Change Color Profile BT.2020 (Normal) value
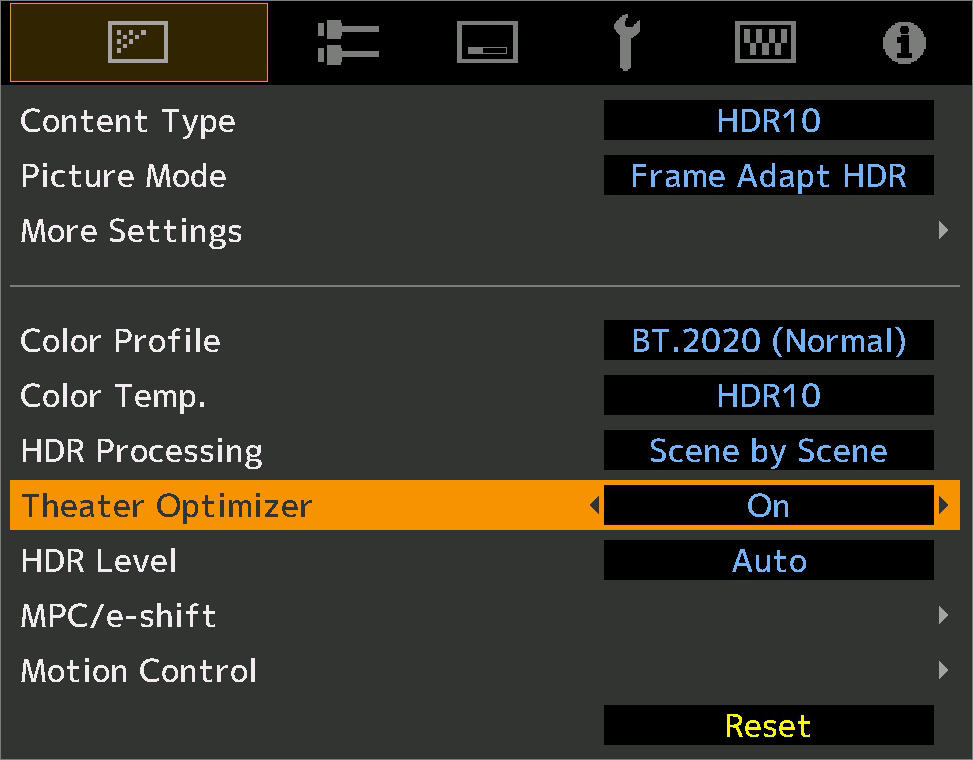The width and height of the screenshot is (973, 760). (768, 341)
